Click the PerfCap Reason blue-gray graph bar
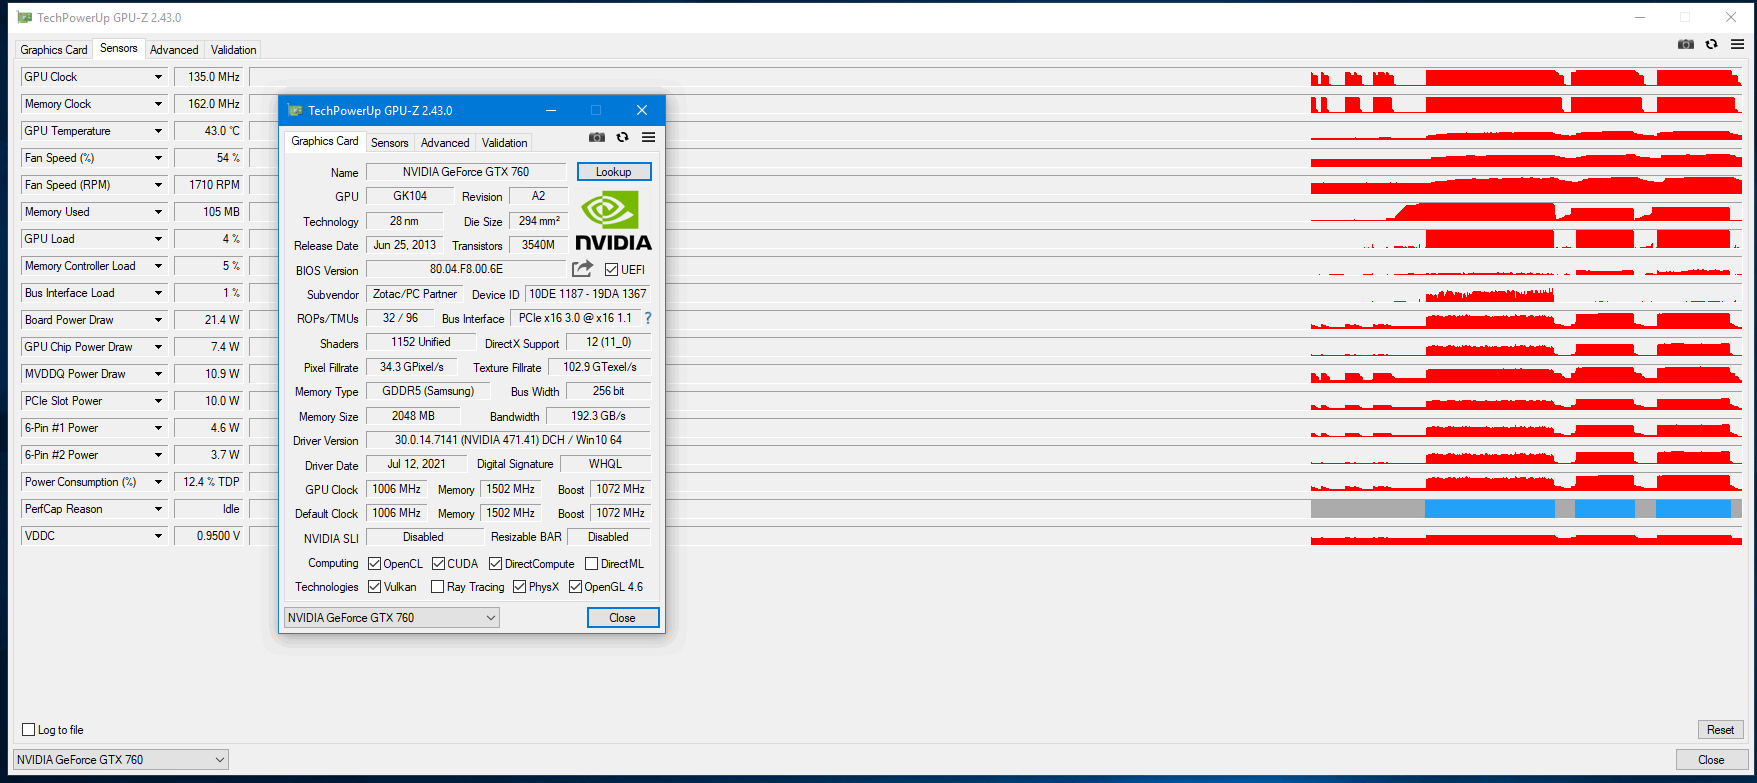This screenshot has width=1757, height=783. [1526, 509]
